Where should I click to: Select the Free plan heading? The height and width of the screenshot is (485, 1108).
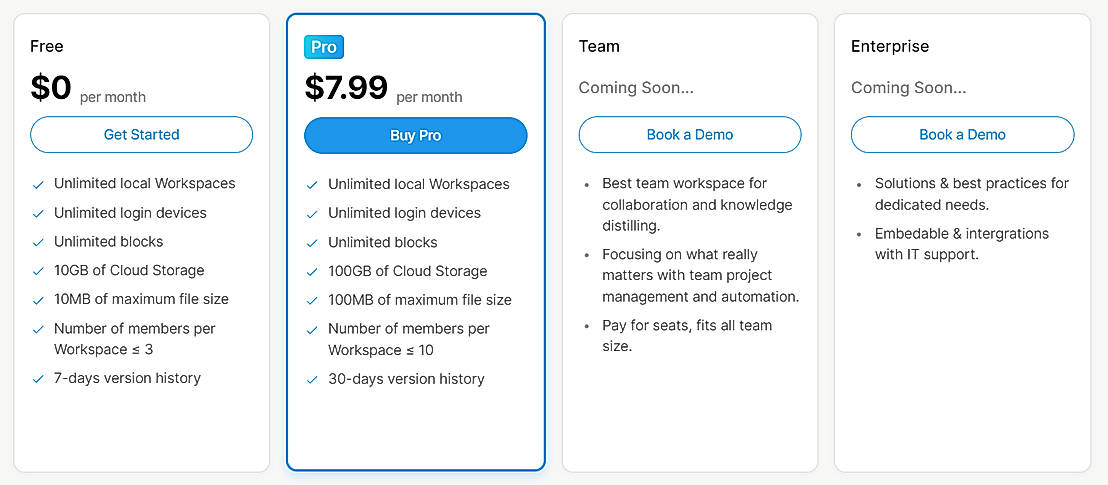(47, 46)
